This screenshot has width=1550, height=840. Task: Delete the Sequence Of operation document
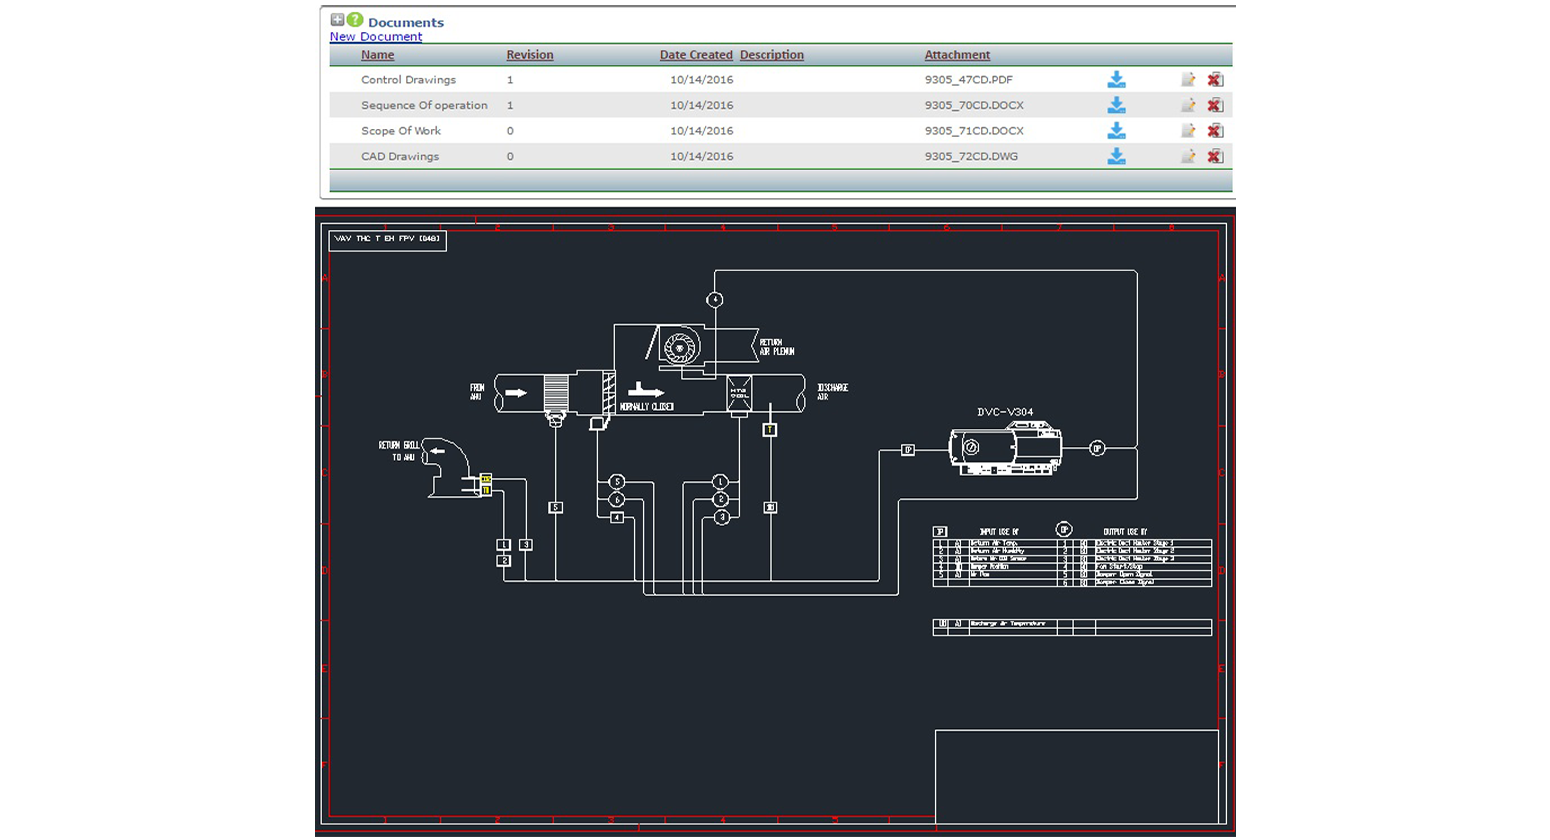[1215, 105]
